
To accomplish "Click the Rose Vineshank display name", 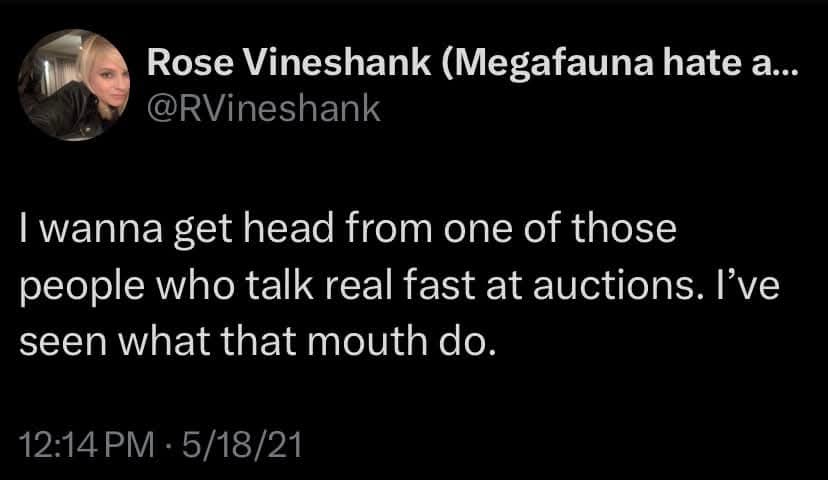I will (289, 62).
